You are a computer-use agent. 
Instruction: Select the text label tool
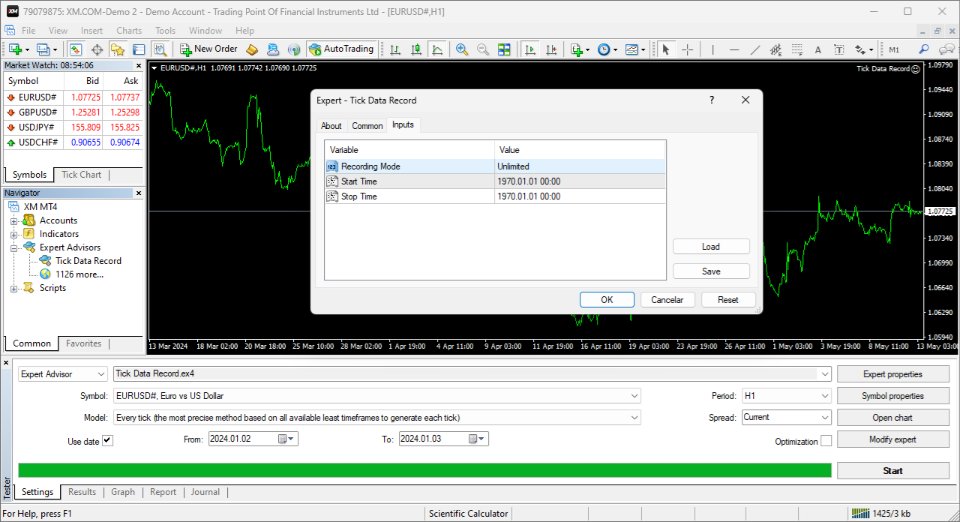tap(839, 50)
